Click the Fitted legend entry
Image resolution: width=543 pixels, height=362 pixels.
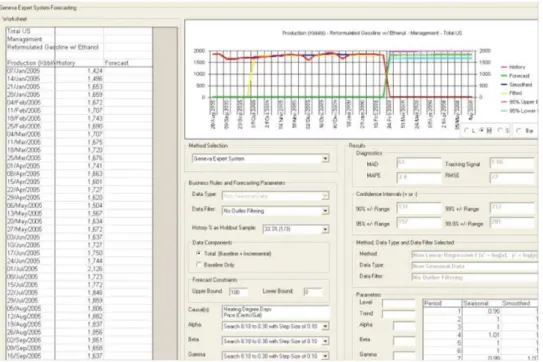(511, 93)
